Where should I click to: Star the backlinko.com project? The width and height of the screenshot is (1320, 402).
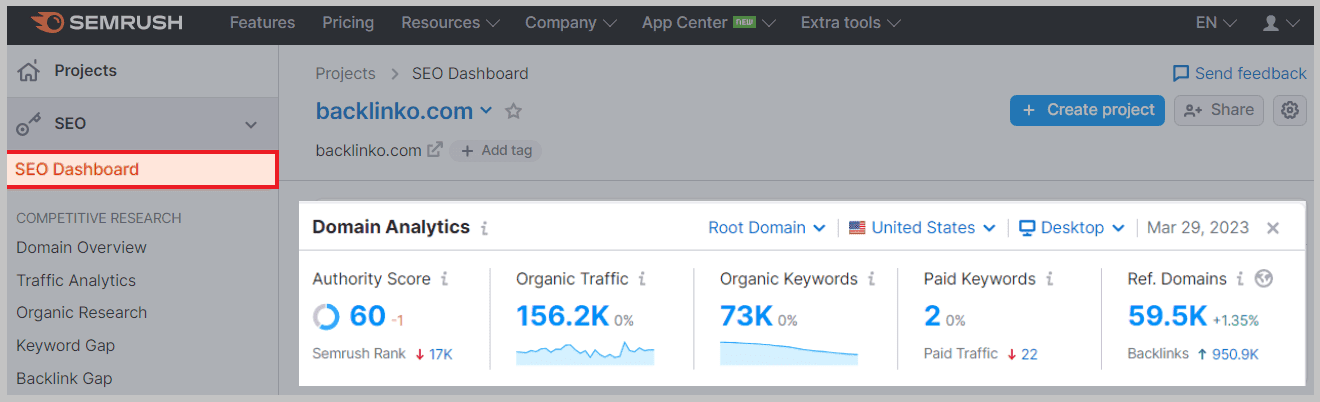click(x=513, y=111)
